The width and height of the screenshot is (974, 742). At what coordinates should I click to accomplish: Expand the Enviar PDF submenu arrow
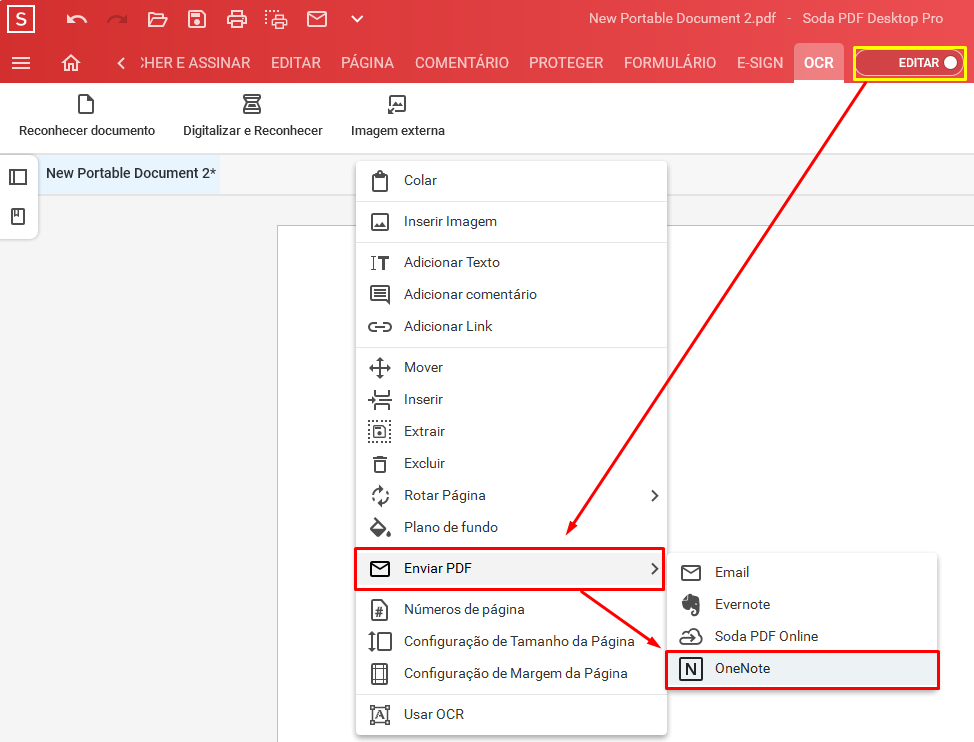pos(654,568)
